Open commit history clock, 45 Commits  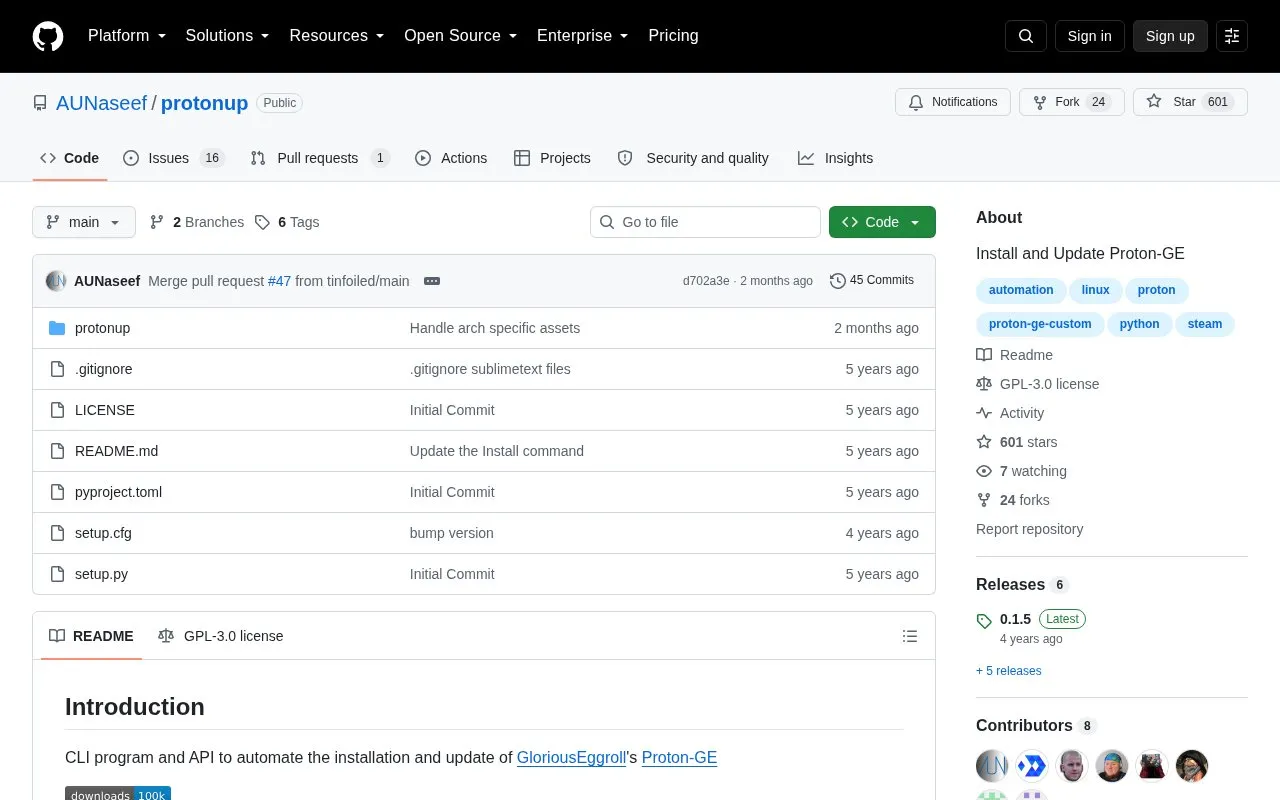coord(872,281)
